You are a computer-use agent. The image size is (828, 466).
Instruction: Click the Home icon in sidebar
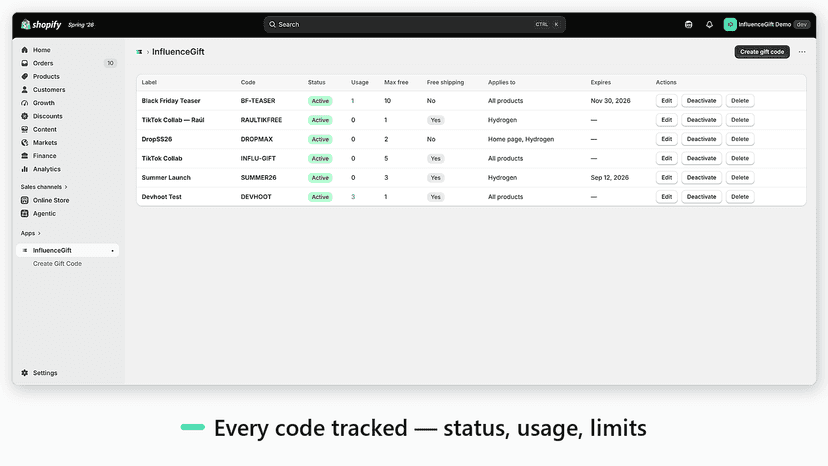coord(24,50)
